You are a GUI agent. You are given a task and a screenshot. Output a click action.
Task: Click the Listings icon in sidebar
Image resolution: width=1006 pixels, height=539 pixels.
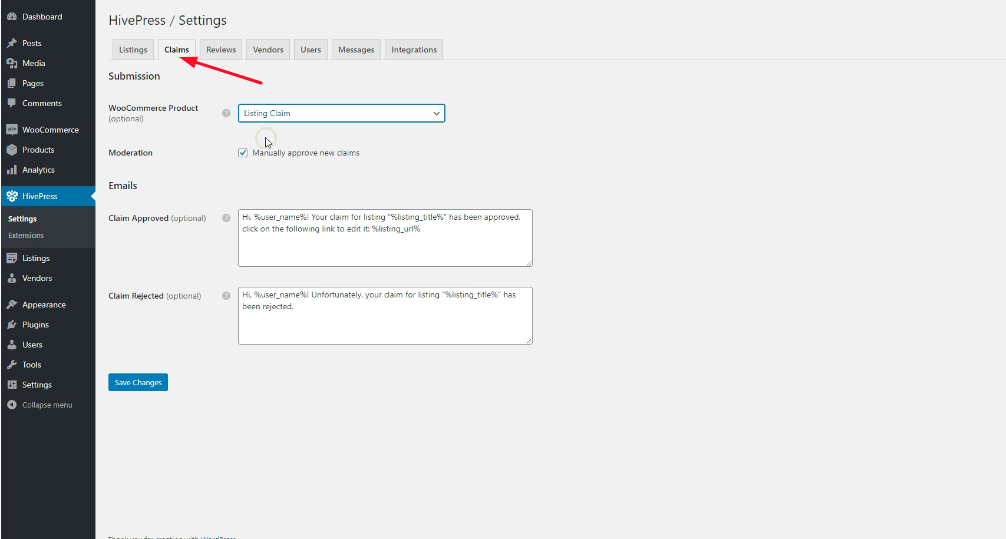12,258
